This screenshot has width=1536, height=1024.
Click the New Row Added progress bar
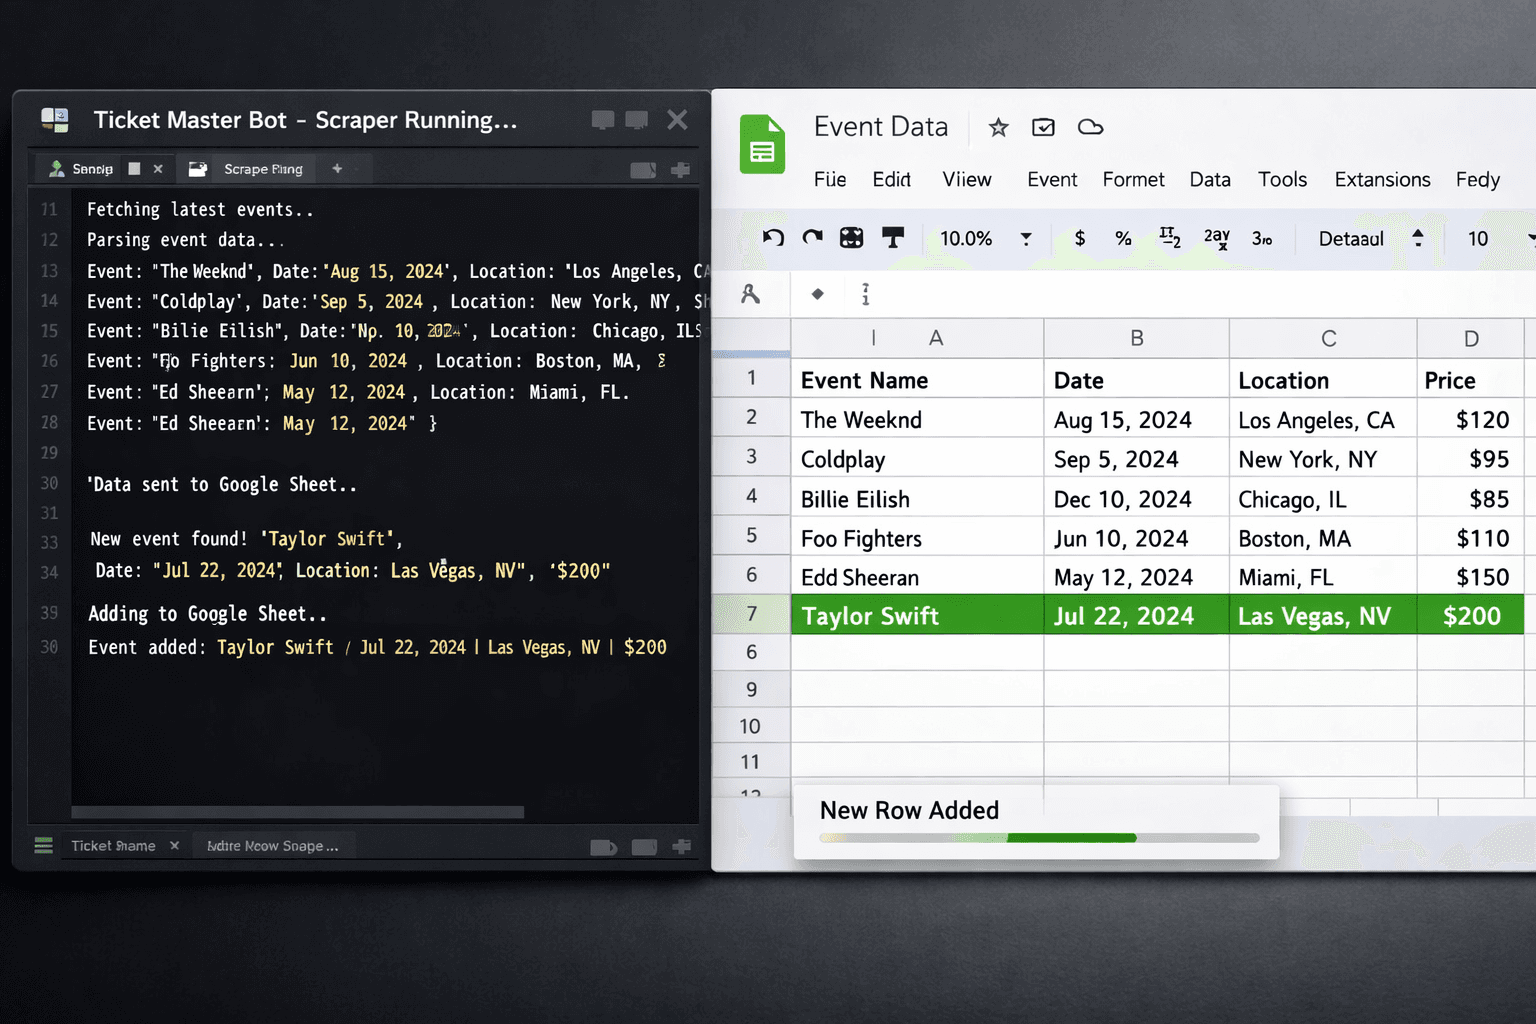click(1038, 838)
